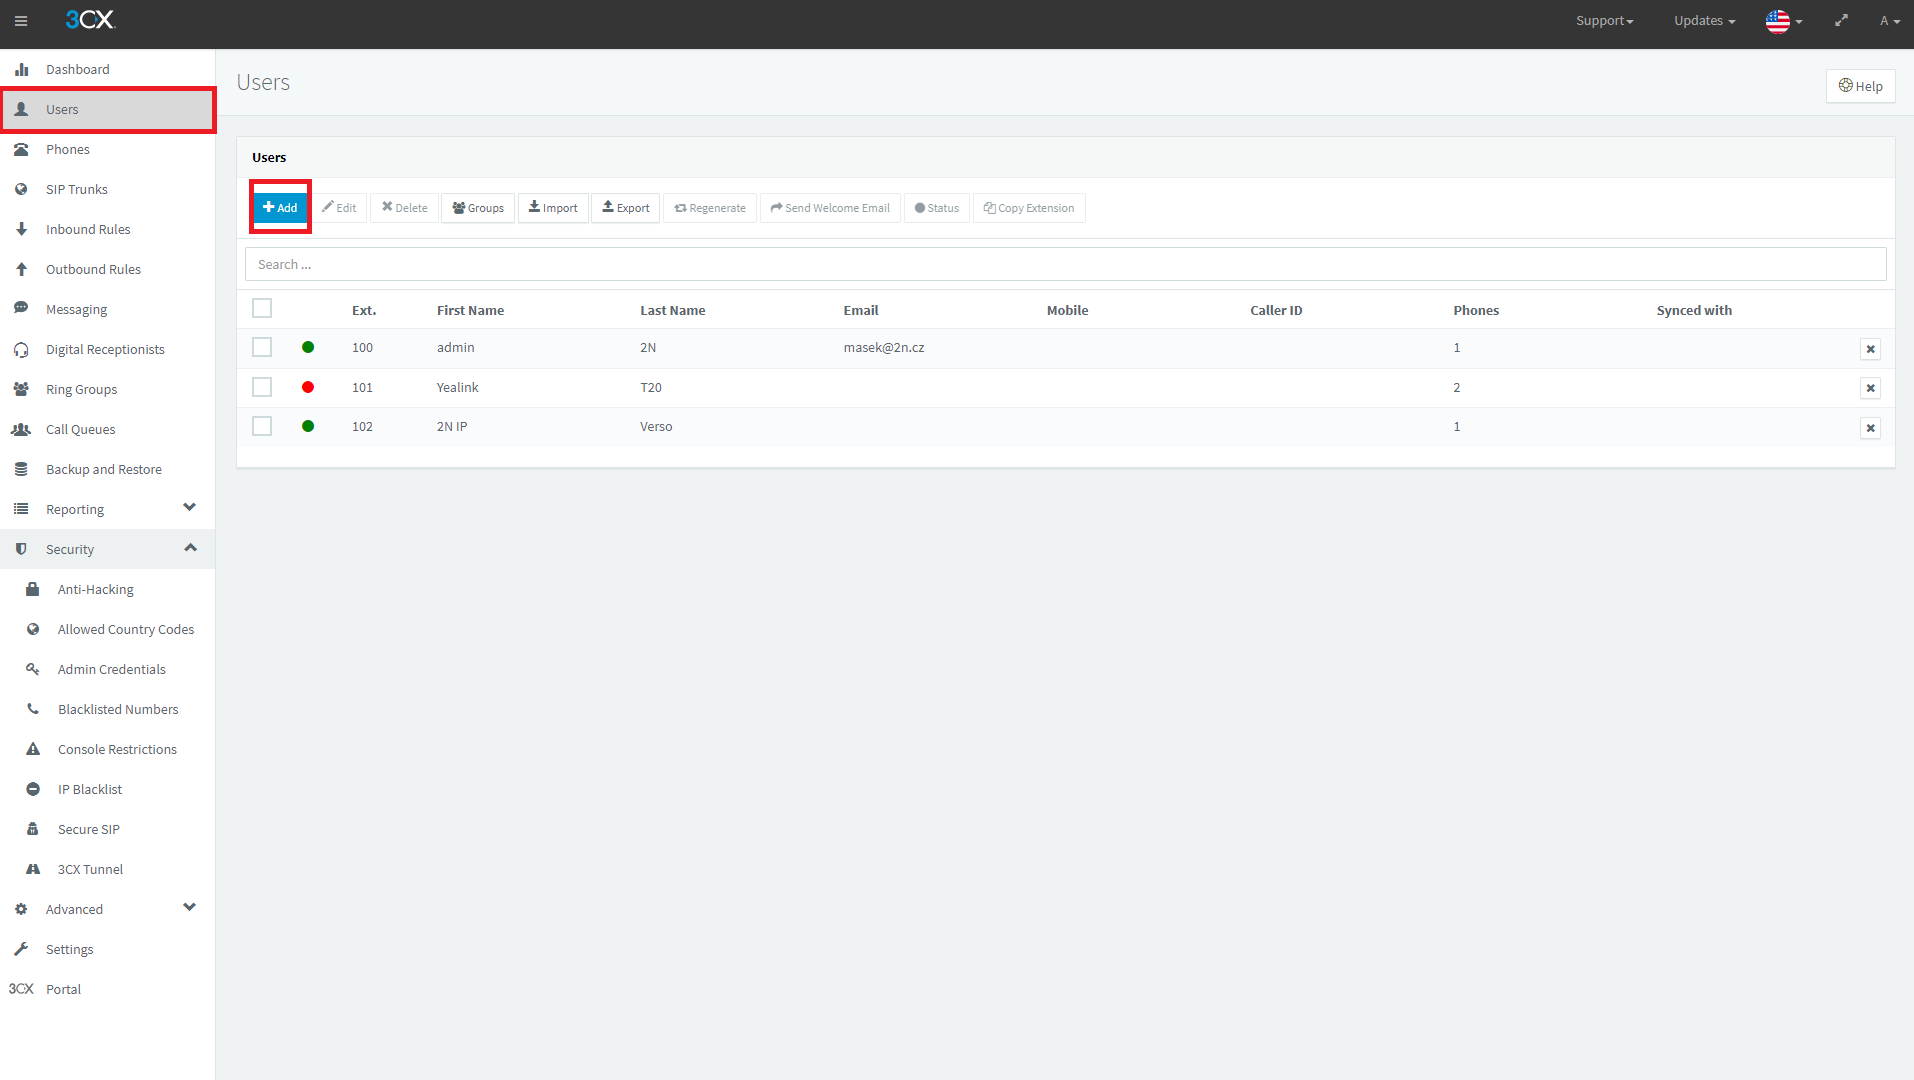Select the checkbox for extension 100
The height and width of the screenshot is (1080, 1914).
262,347
